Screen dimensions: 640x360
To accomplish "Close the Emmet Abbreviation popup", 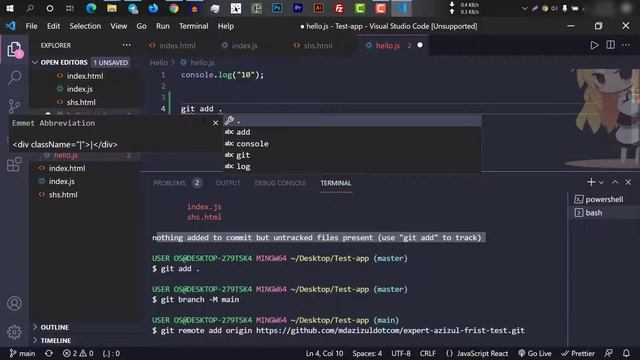I will tap(216, 123).
